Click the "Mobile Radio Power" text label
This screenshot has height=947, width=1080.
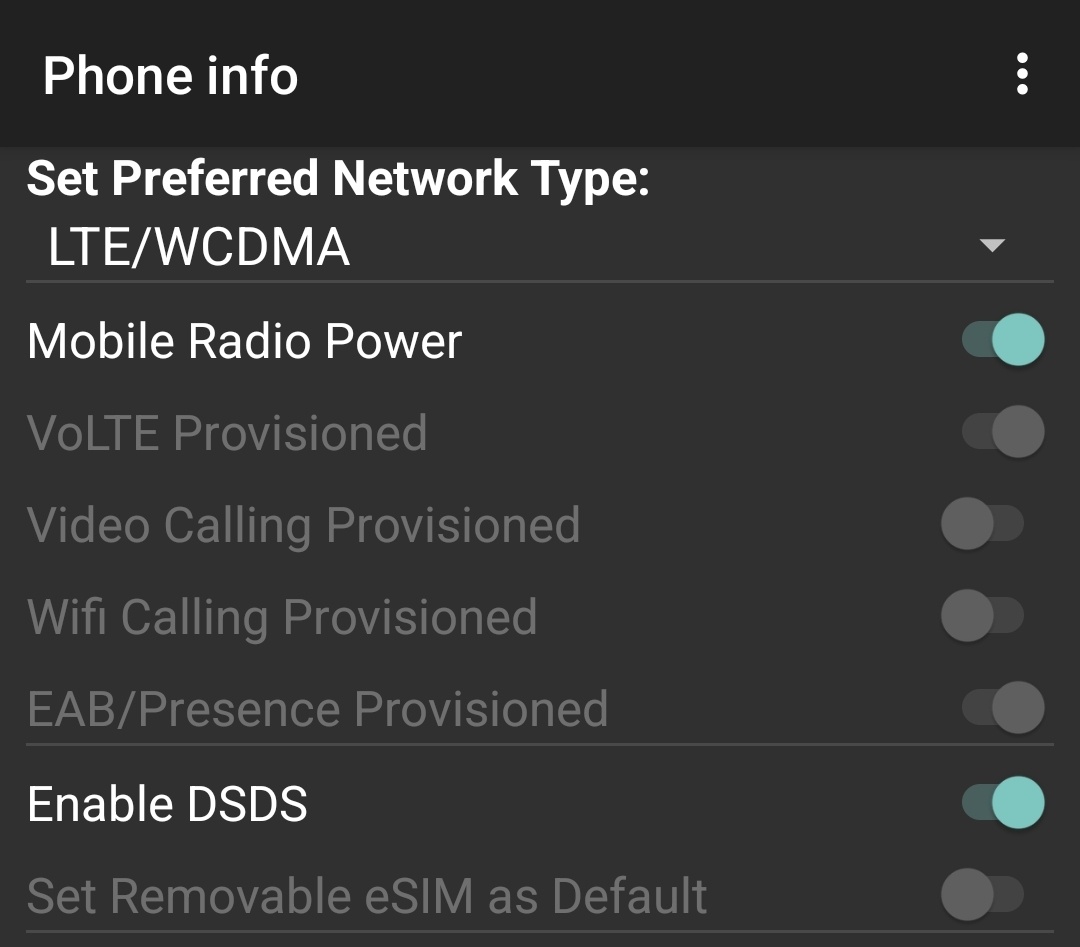(x=244, y=341)
